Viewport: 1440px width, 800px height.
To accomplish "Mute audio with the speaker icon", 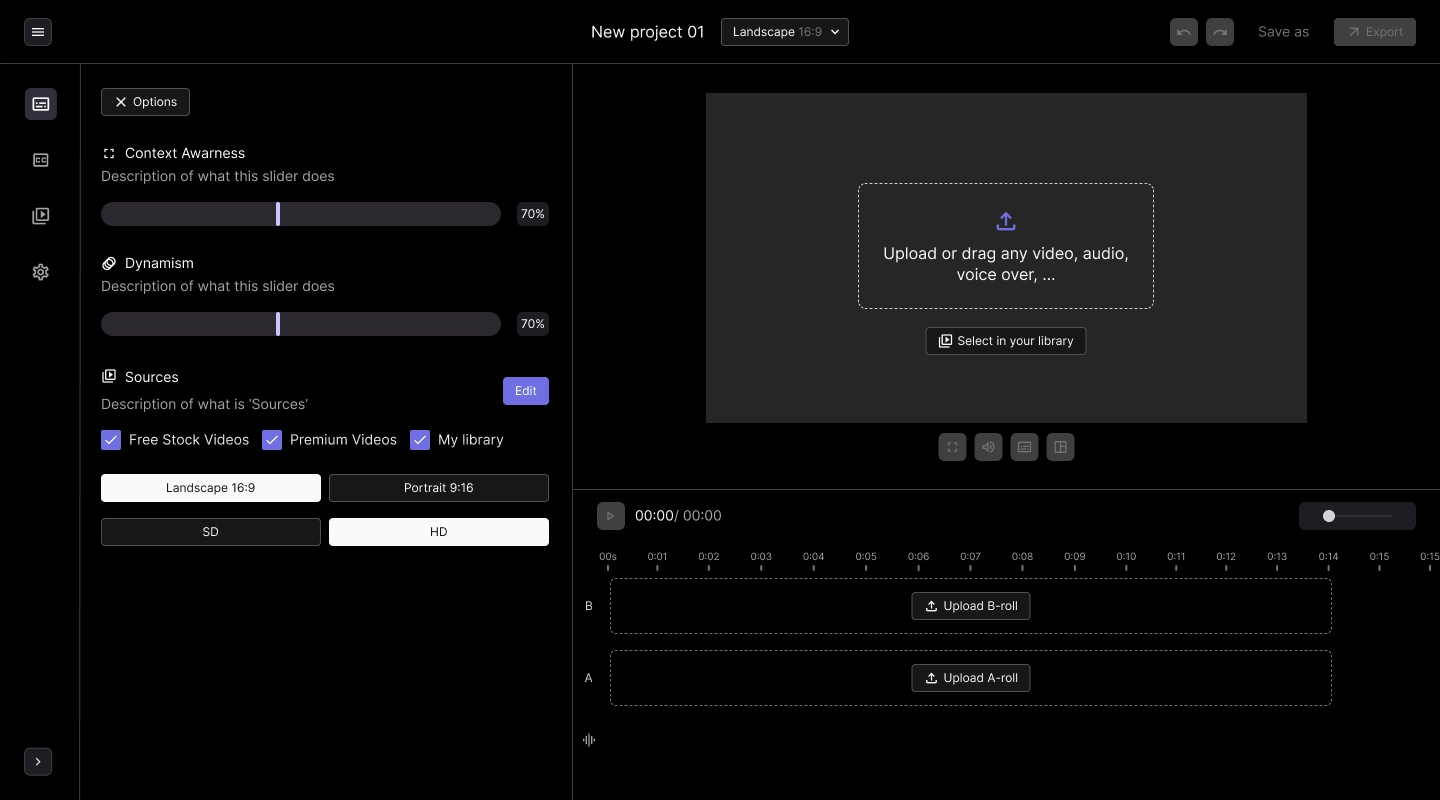I will pos(988,448).
